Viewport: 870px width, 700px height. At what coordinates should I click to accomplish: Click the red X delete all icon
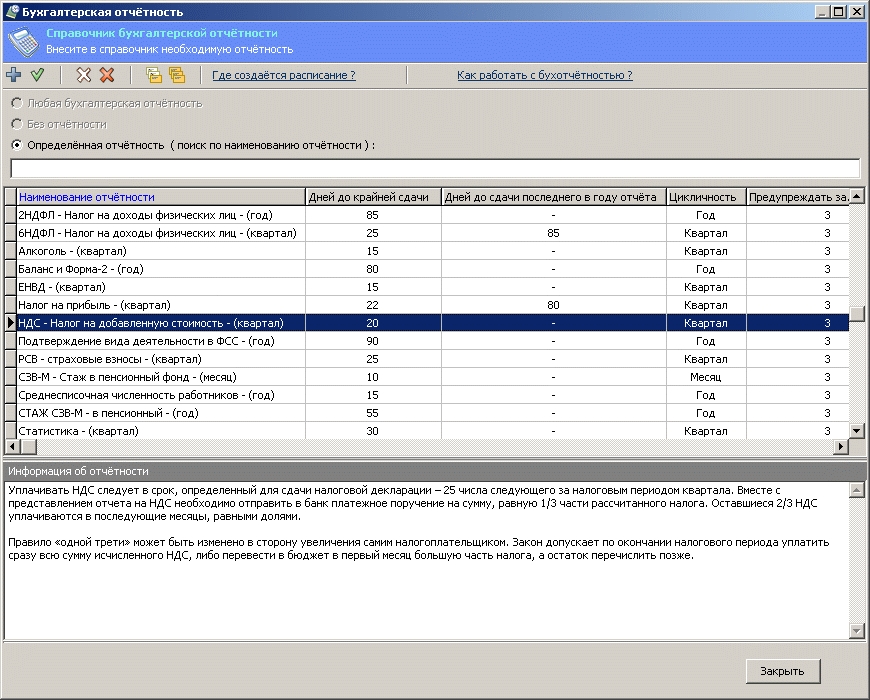coord(107,75)
